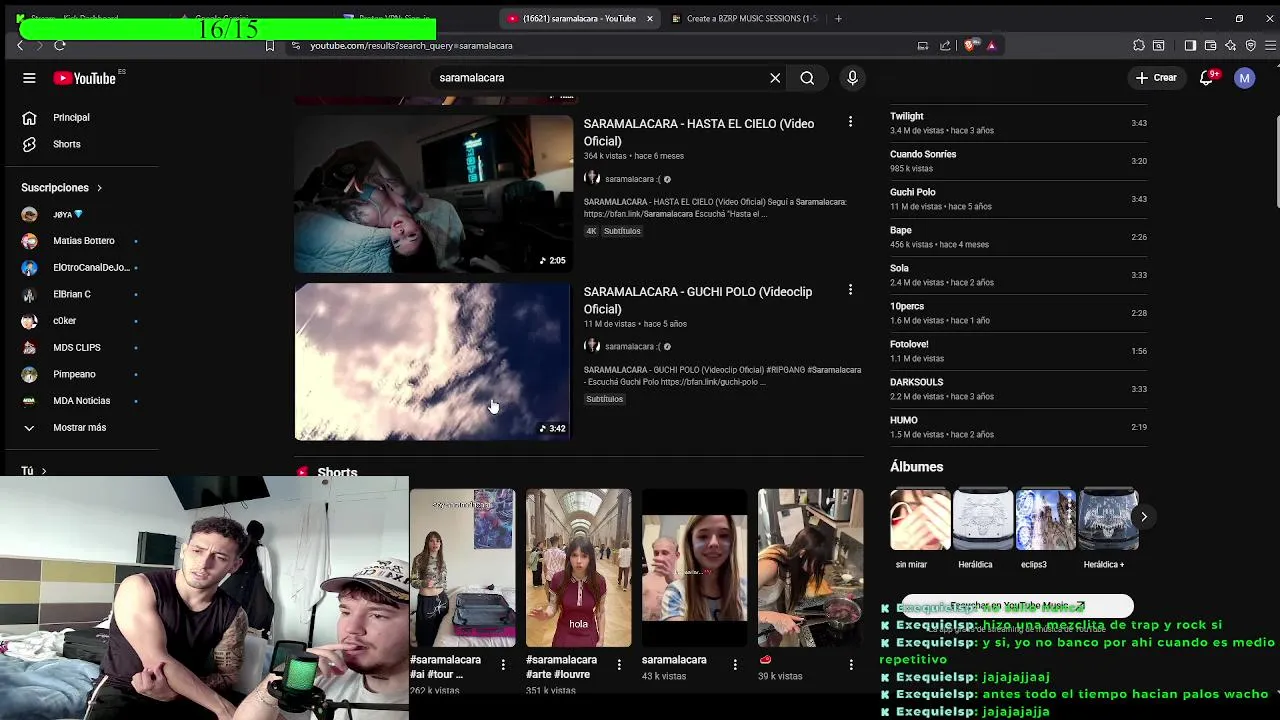Open HASTA EL CIELO video title
1280x720 pixels.
click(x=699, y=132)
